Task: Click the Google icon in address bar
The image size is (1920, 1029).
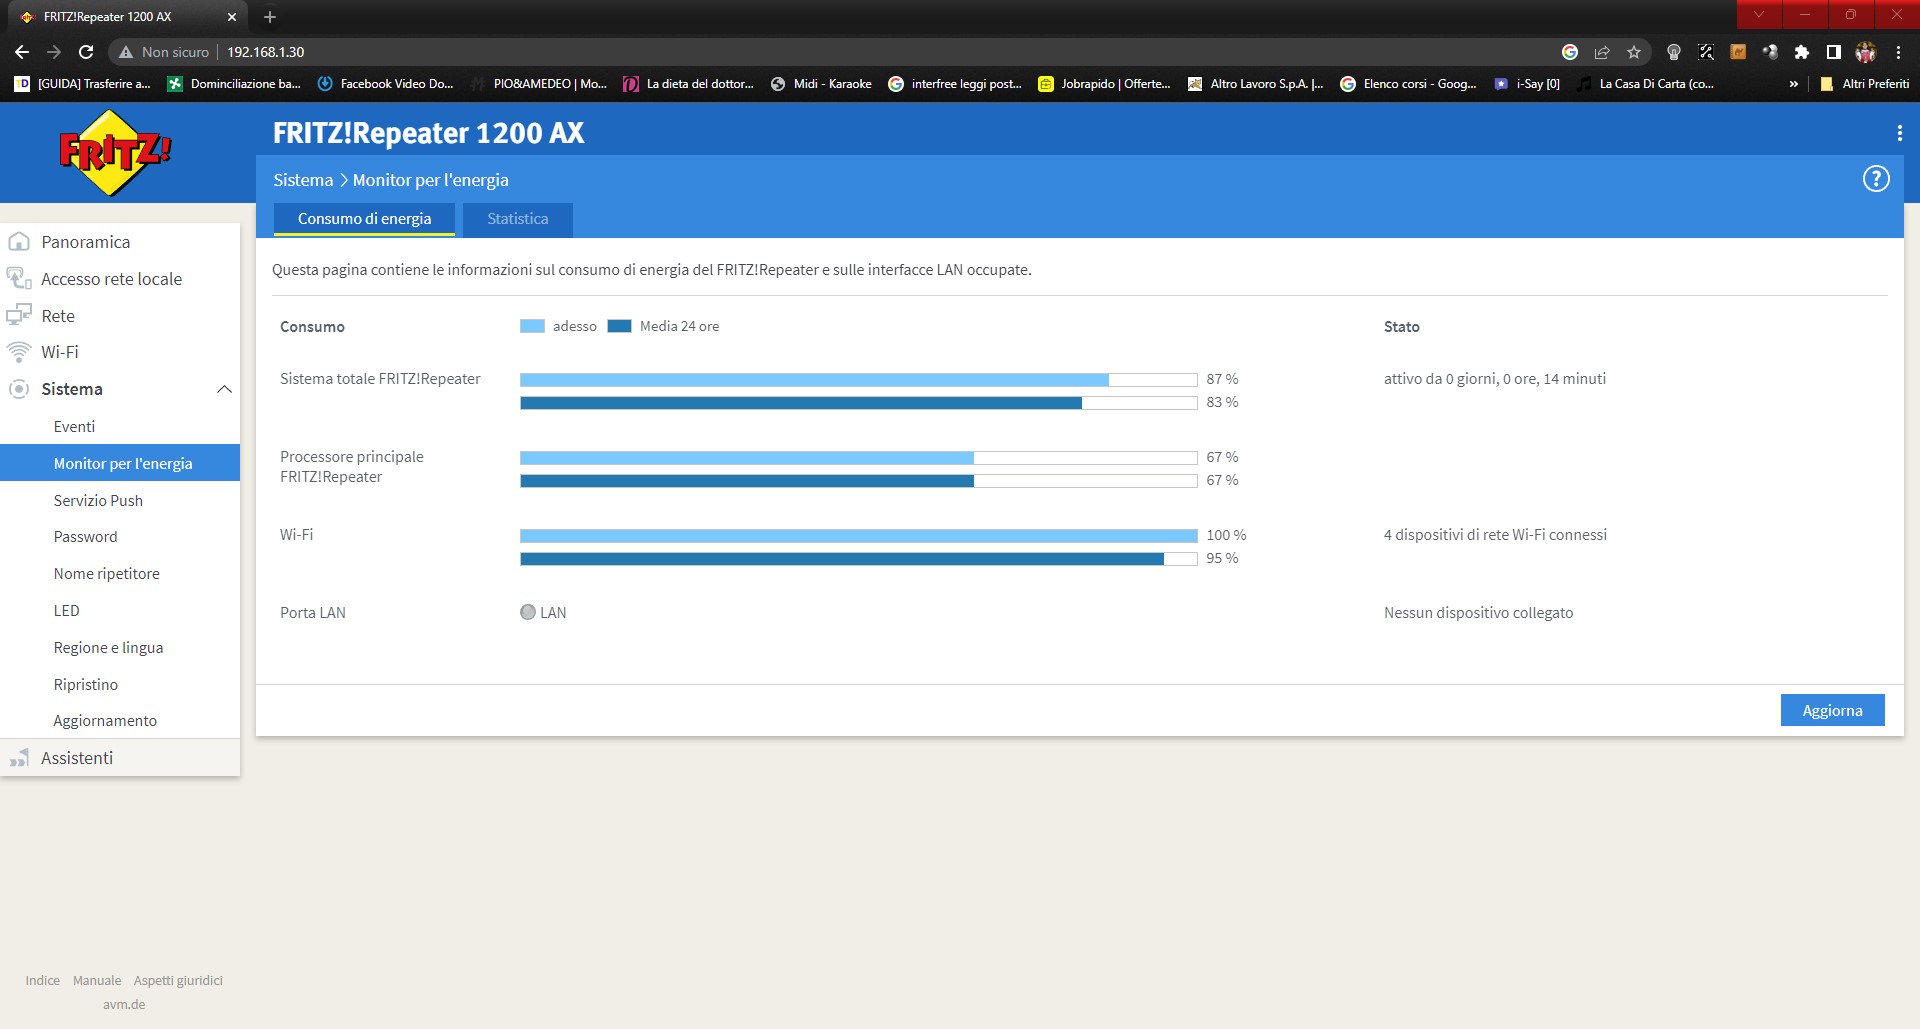Action: point(1570,52)
